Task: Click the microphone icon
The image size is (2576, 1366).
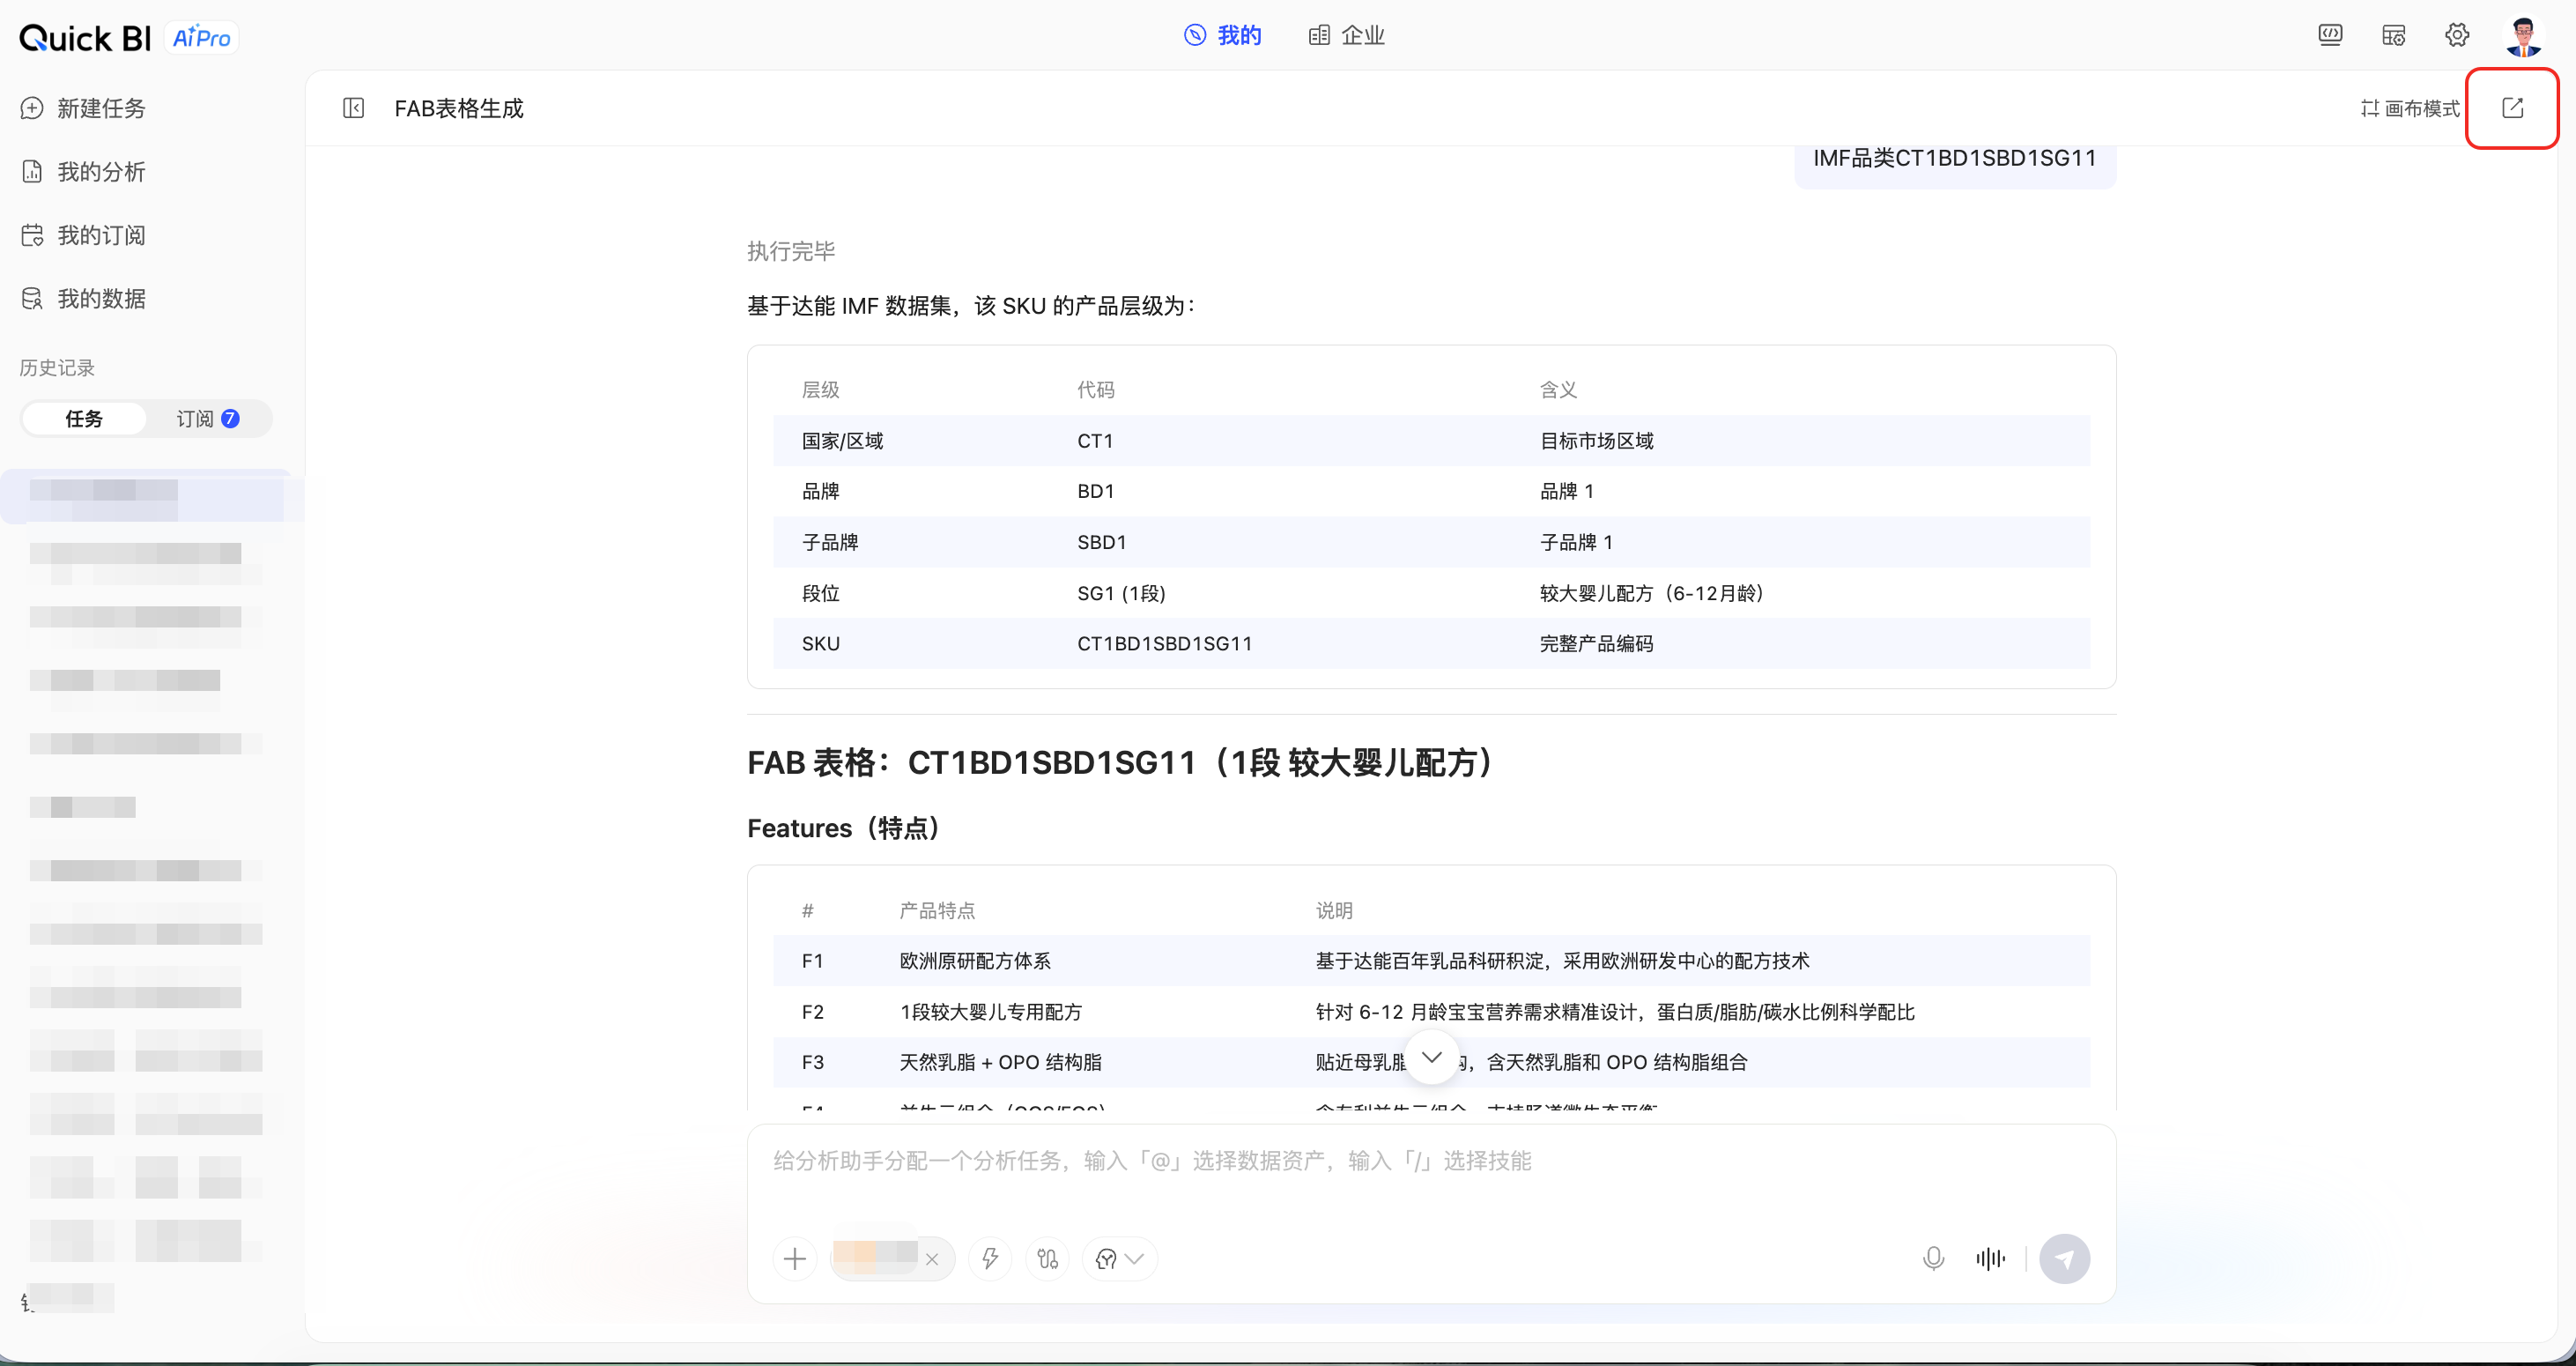Action: pos(1934,1259)
